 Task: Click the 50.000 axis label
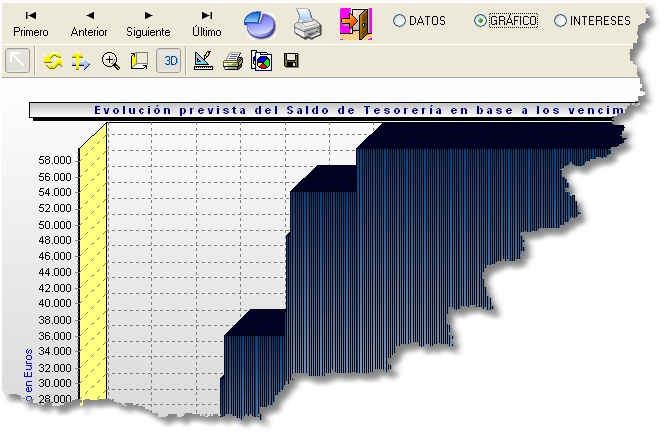(55, 225)
